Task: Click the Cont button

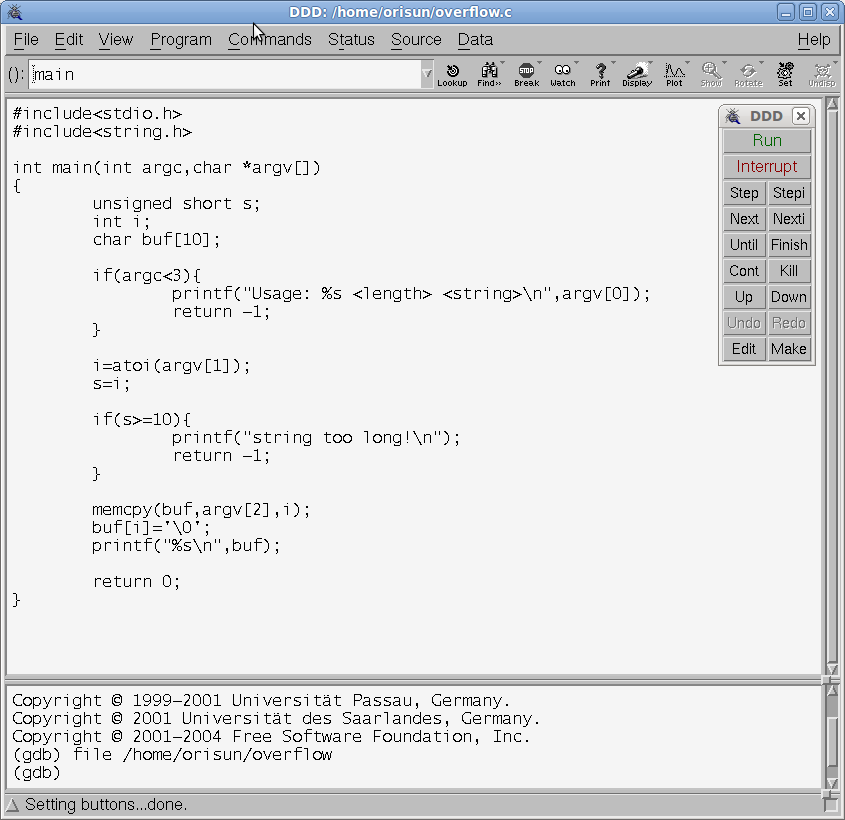Action: (x=744, y=270)
